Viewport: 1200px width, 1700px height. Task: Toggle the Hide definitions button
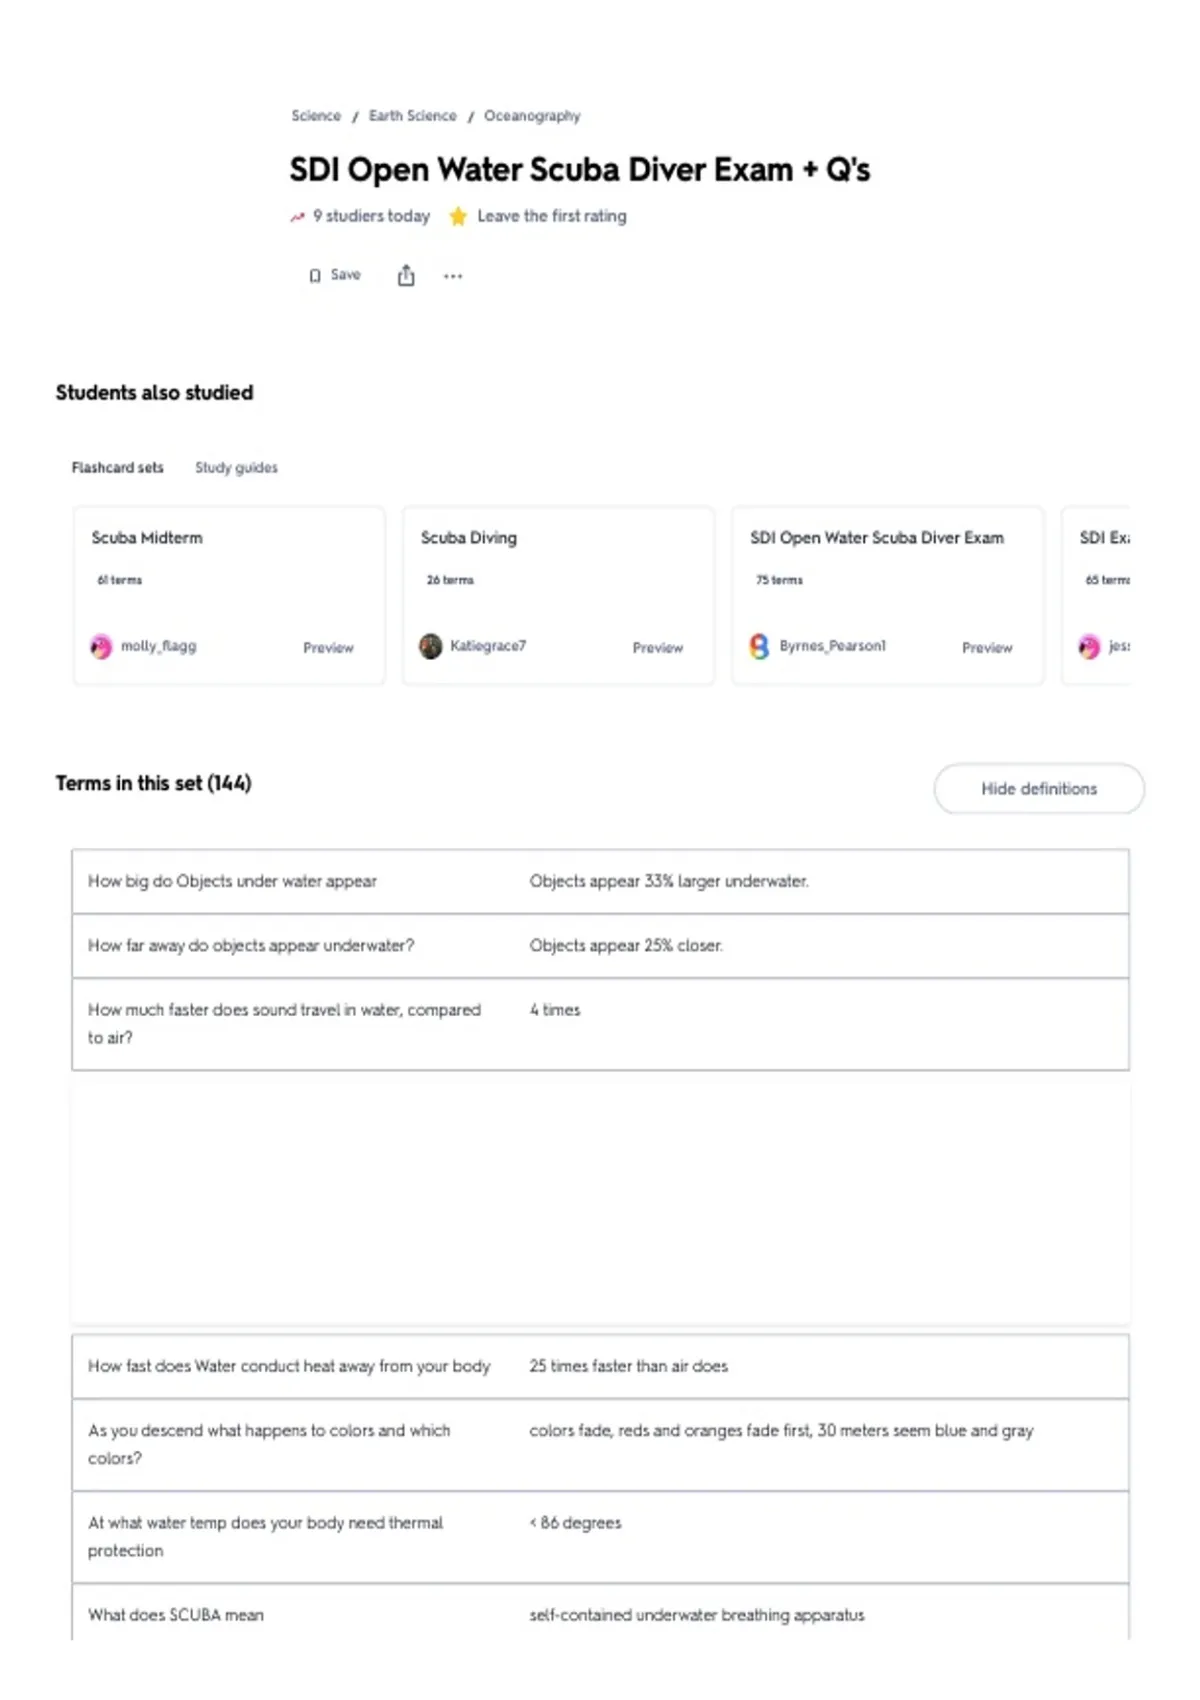pyautogui.click(x=1039, y=789)
